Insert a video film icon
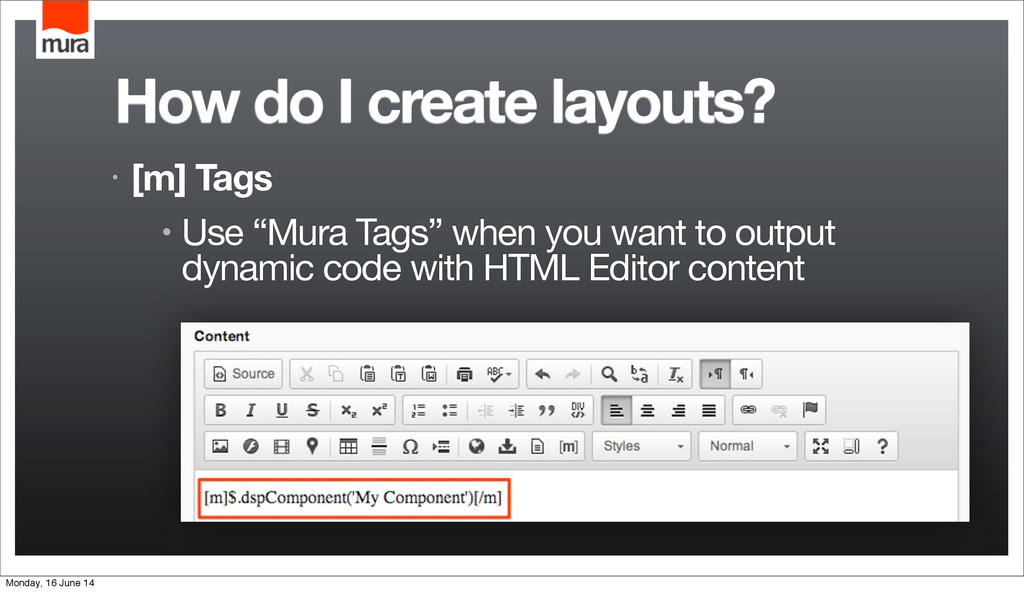This screenshot has height=592, width=1024. coord(281,446)
